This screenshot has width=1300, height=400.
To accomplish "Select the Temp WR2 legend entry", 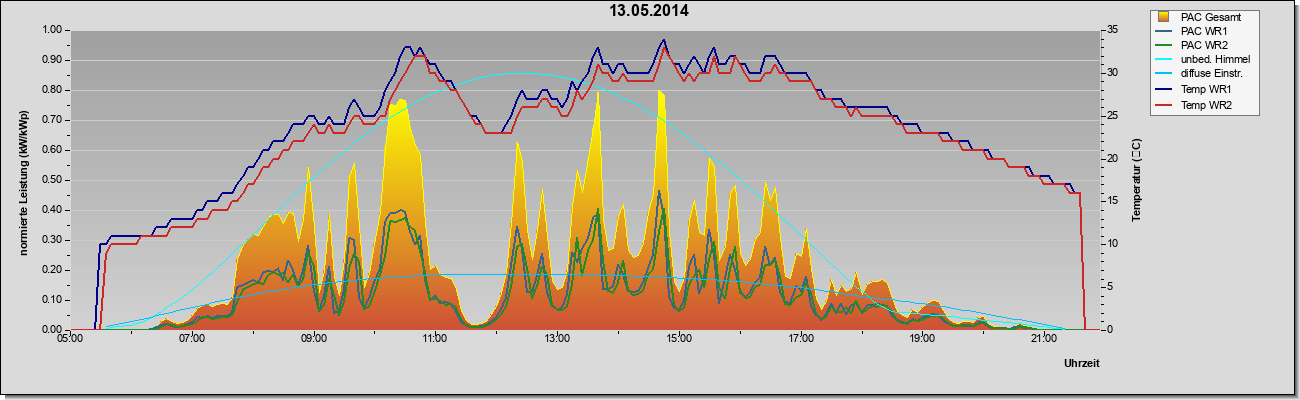I will click(x=1202, y=105).
